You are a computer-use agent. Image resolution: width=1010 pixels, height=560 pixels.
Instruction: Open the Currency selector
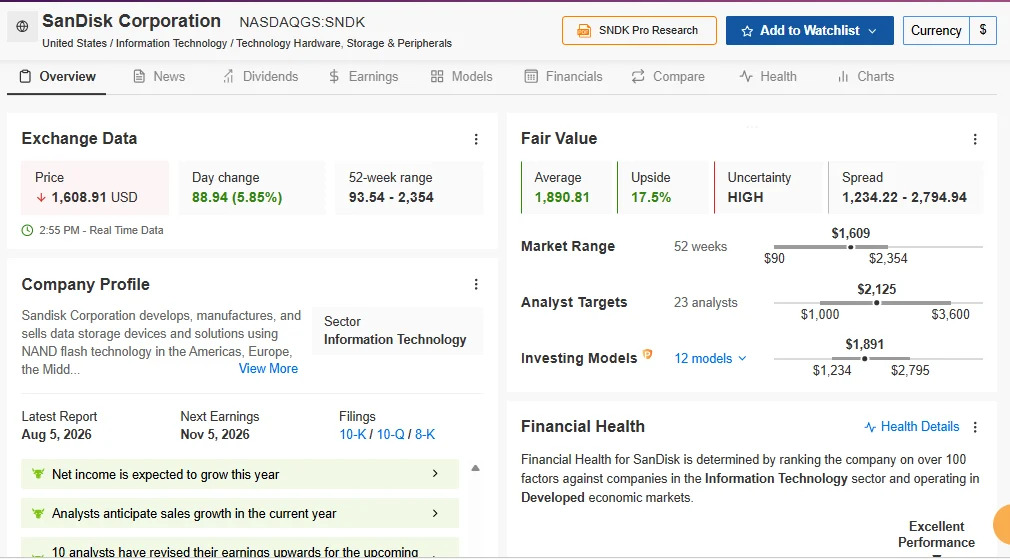936,30
